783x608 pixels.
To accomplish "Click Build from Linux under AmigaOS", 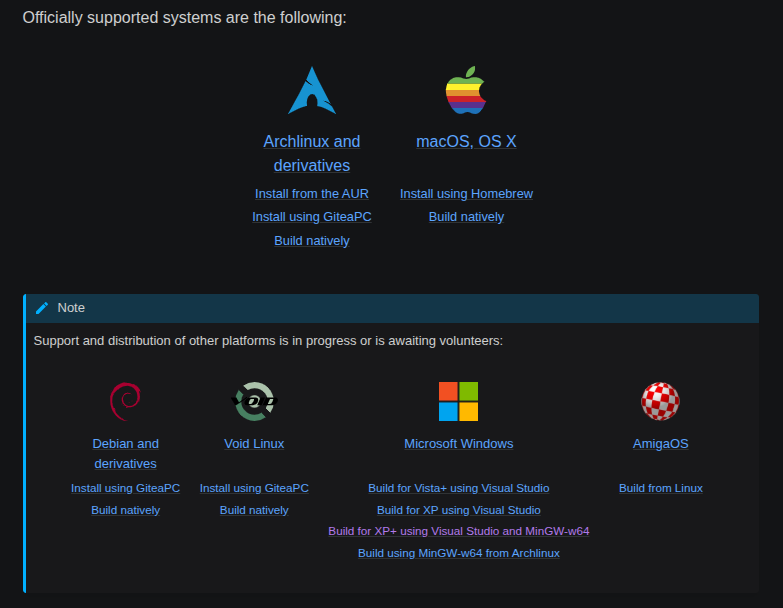I will pos(660,488).
